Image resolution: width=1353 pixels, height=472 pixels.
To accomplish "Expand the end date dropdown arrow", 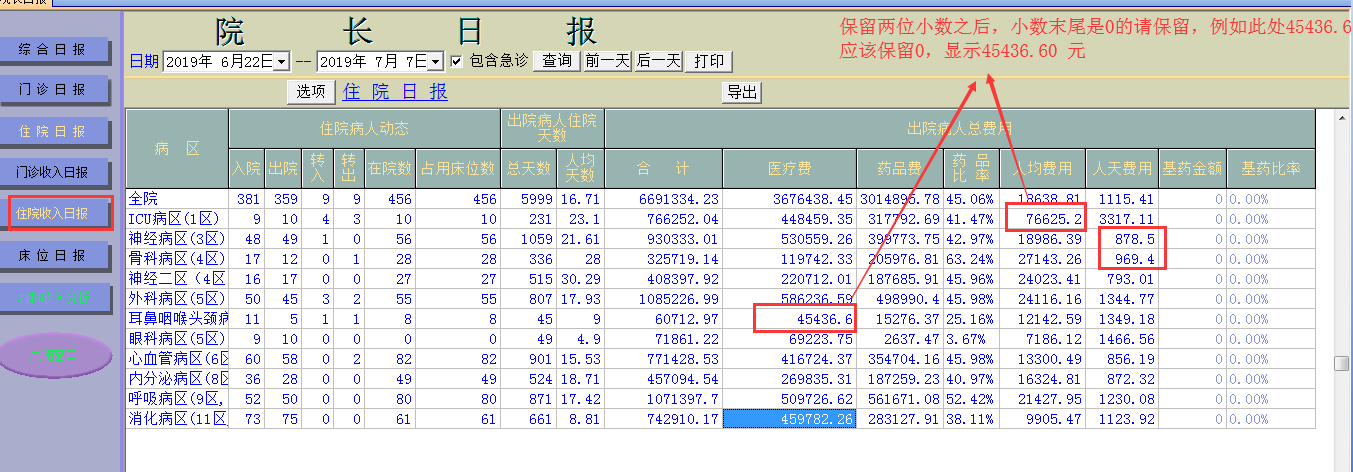I will (x=436, y=62).
